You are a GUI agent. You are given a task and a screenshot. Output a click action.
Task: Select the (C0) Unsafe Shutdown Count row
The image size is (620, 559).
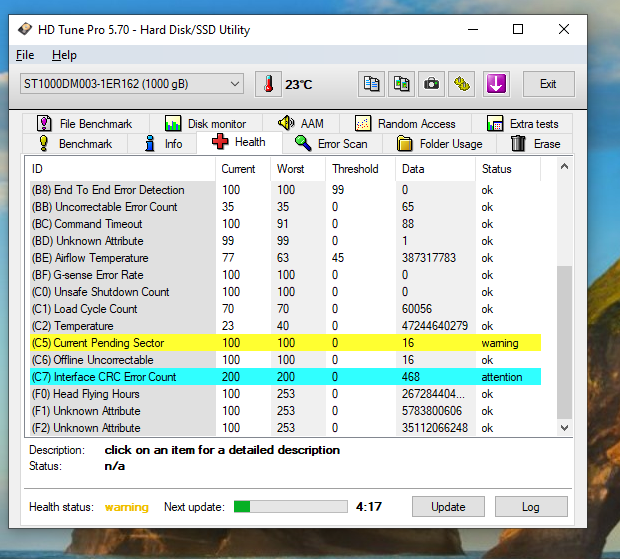pyautogui.click(x=285, y=292)
